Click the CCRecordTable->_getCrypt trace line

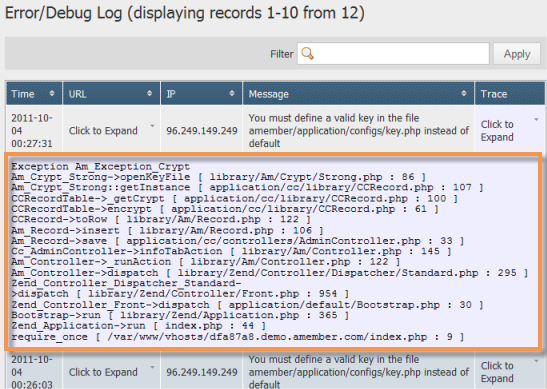pyautogui.click(x=234, y=198)
